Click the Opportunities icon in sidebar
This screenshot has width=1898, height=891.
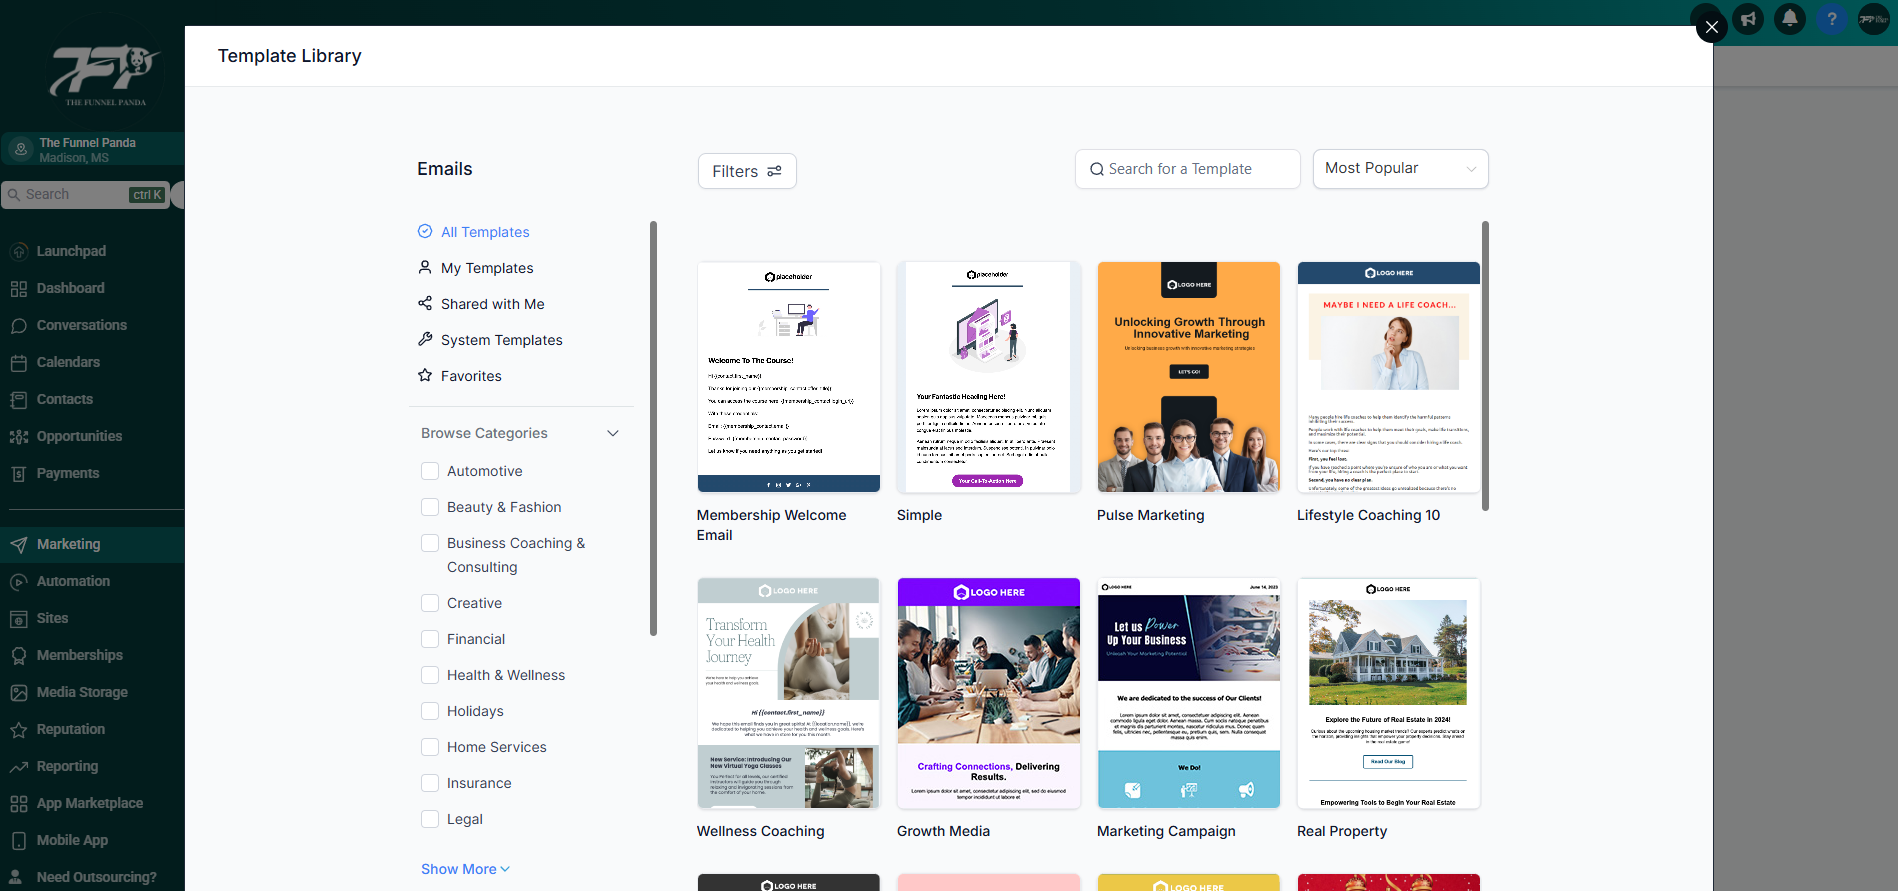click(x=19, y=436)
